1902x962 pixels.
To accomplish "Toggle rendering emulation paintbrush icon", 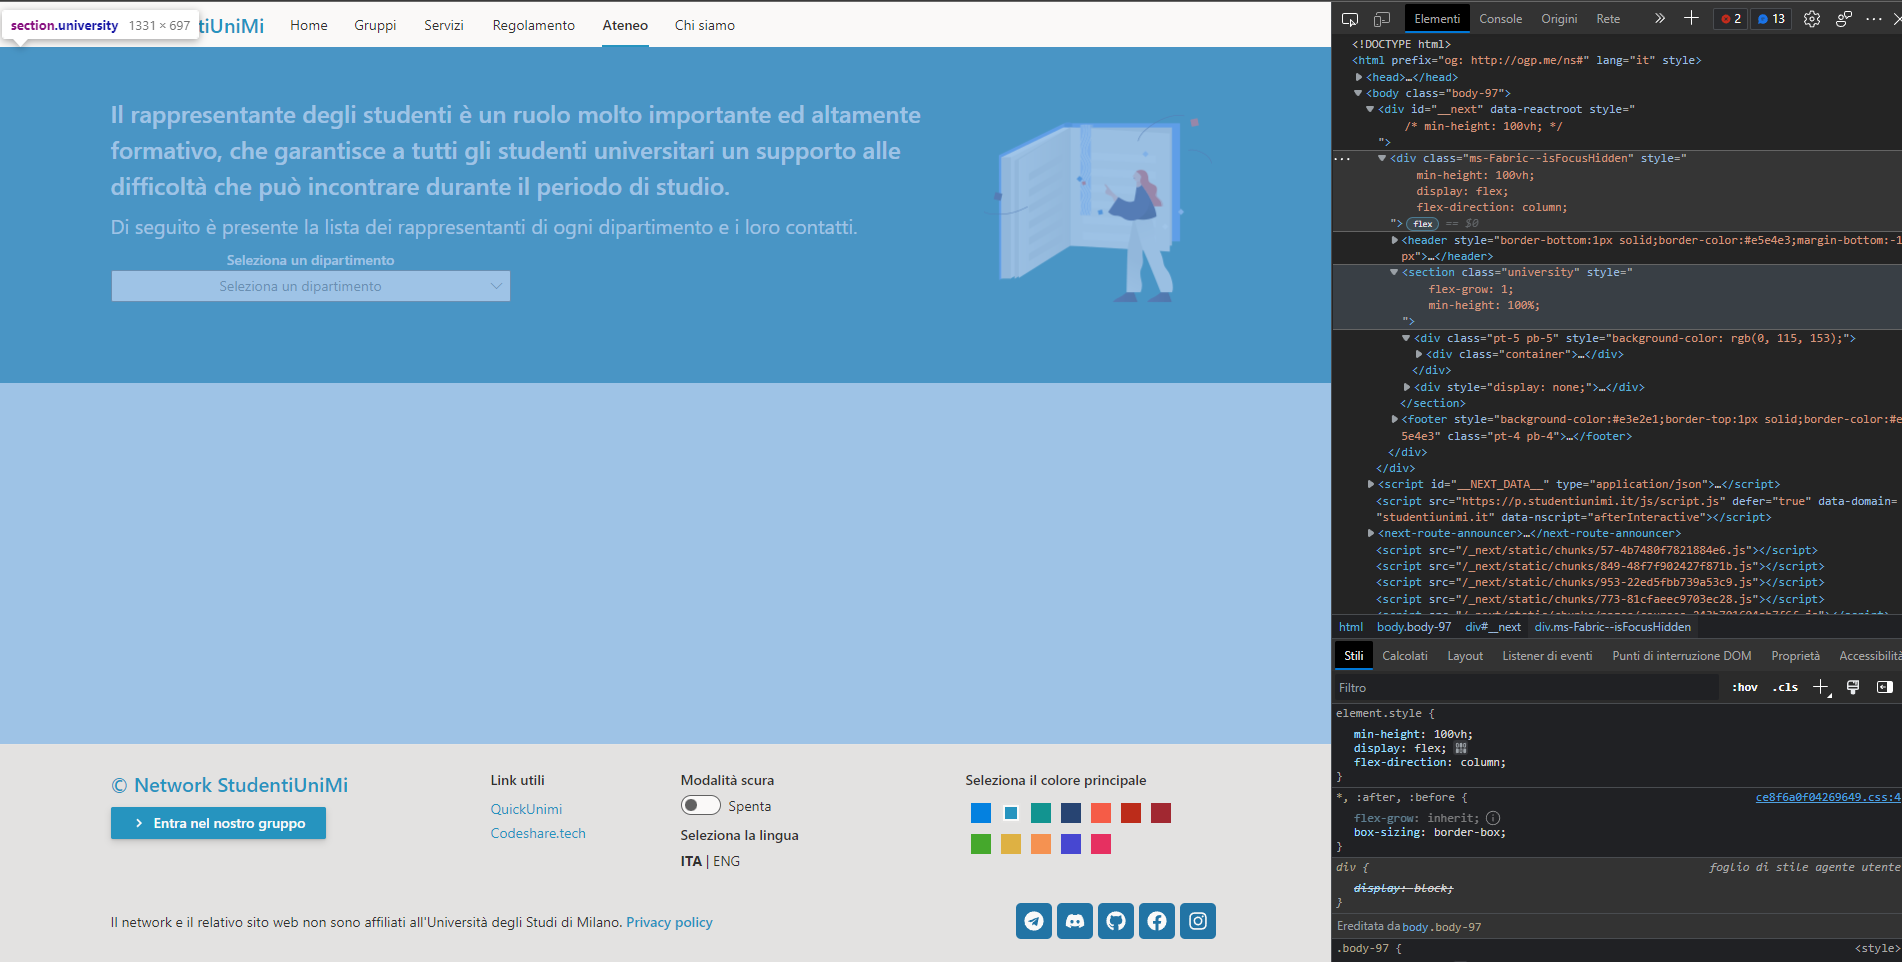I will coord(1853,687).
